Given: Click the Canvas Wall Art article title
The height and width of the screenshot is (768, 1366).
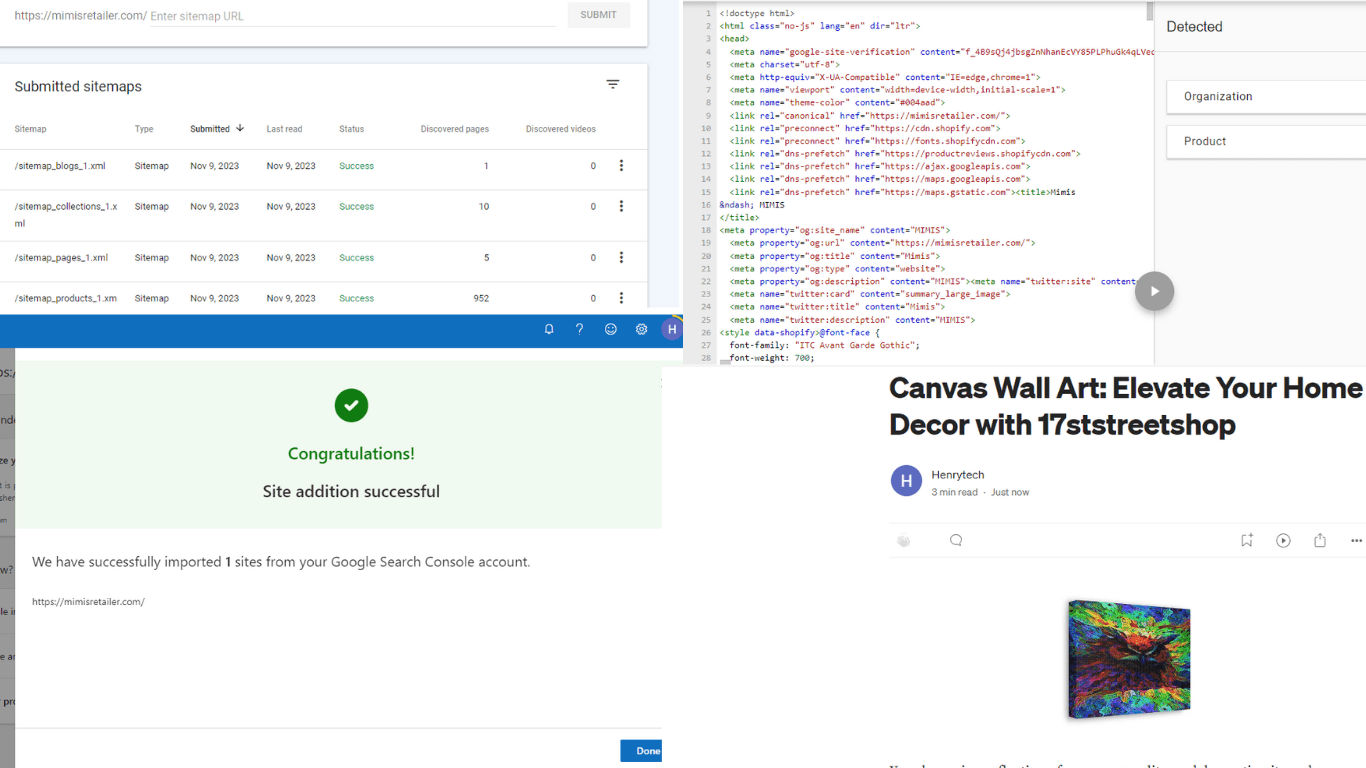Looking at the screenshot, I should 1126,406.
